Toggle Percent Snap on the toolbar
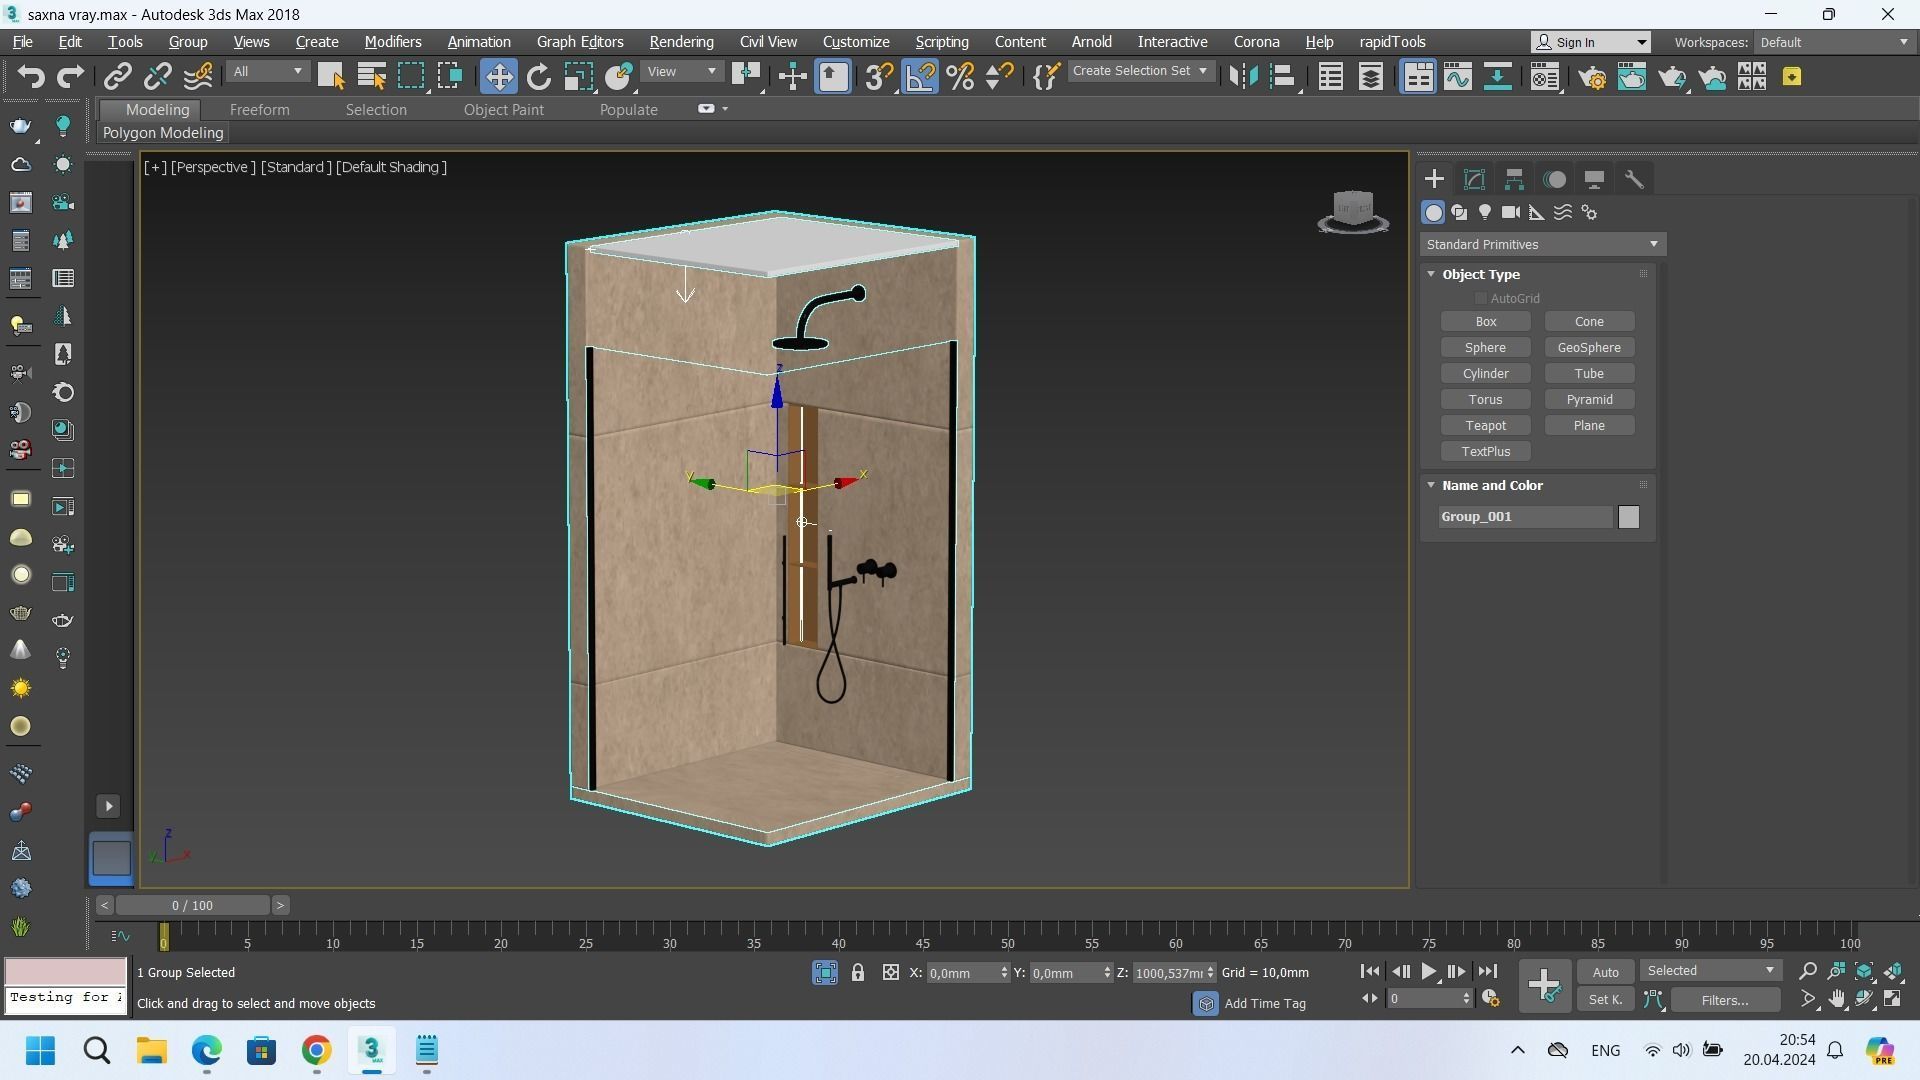This screenshot has width=1920, height=1080. (x=960, y=77)
